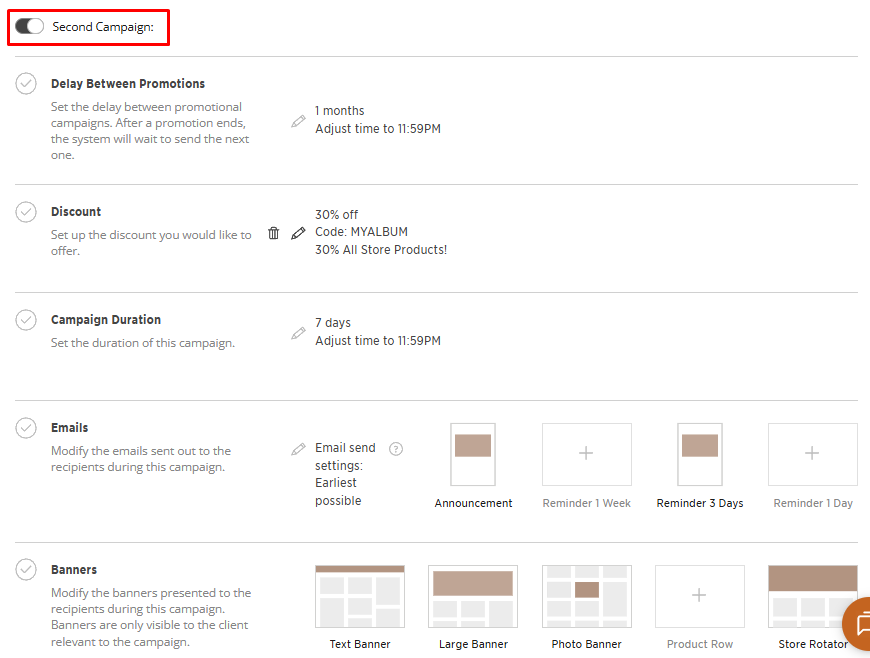This screenshot has width=870, height=658.
Task: Open Email send settings help icon
Action: (x=396, y=449)
